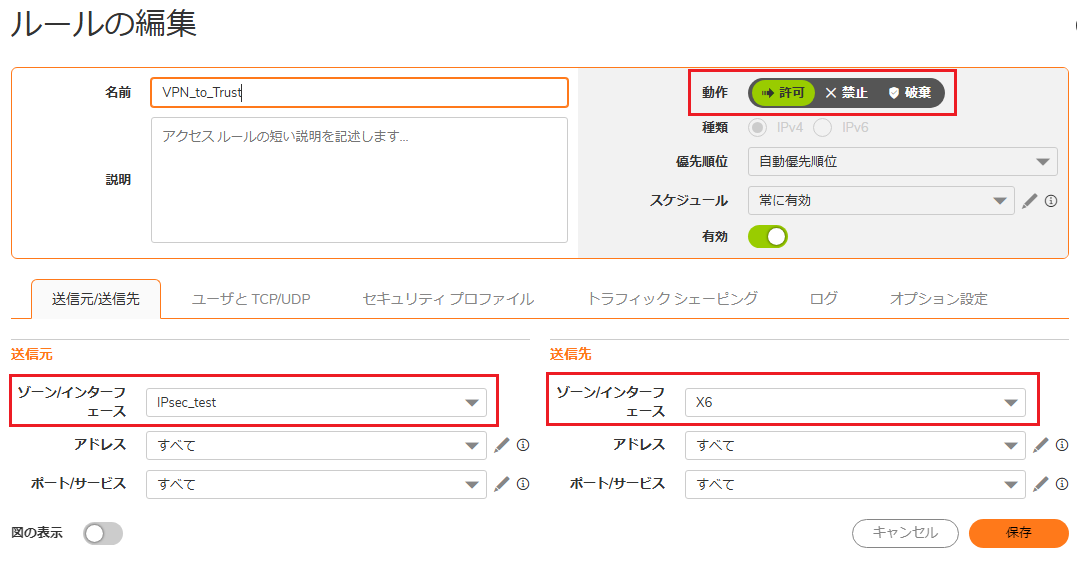1077x563 pixels.
Task: Edit the 送信元 アドレス with pencil icon
Action: [x=501, y=445]
